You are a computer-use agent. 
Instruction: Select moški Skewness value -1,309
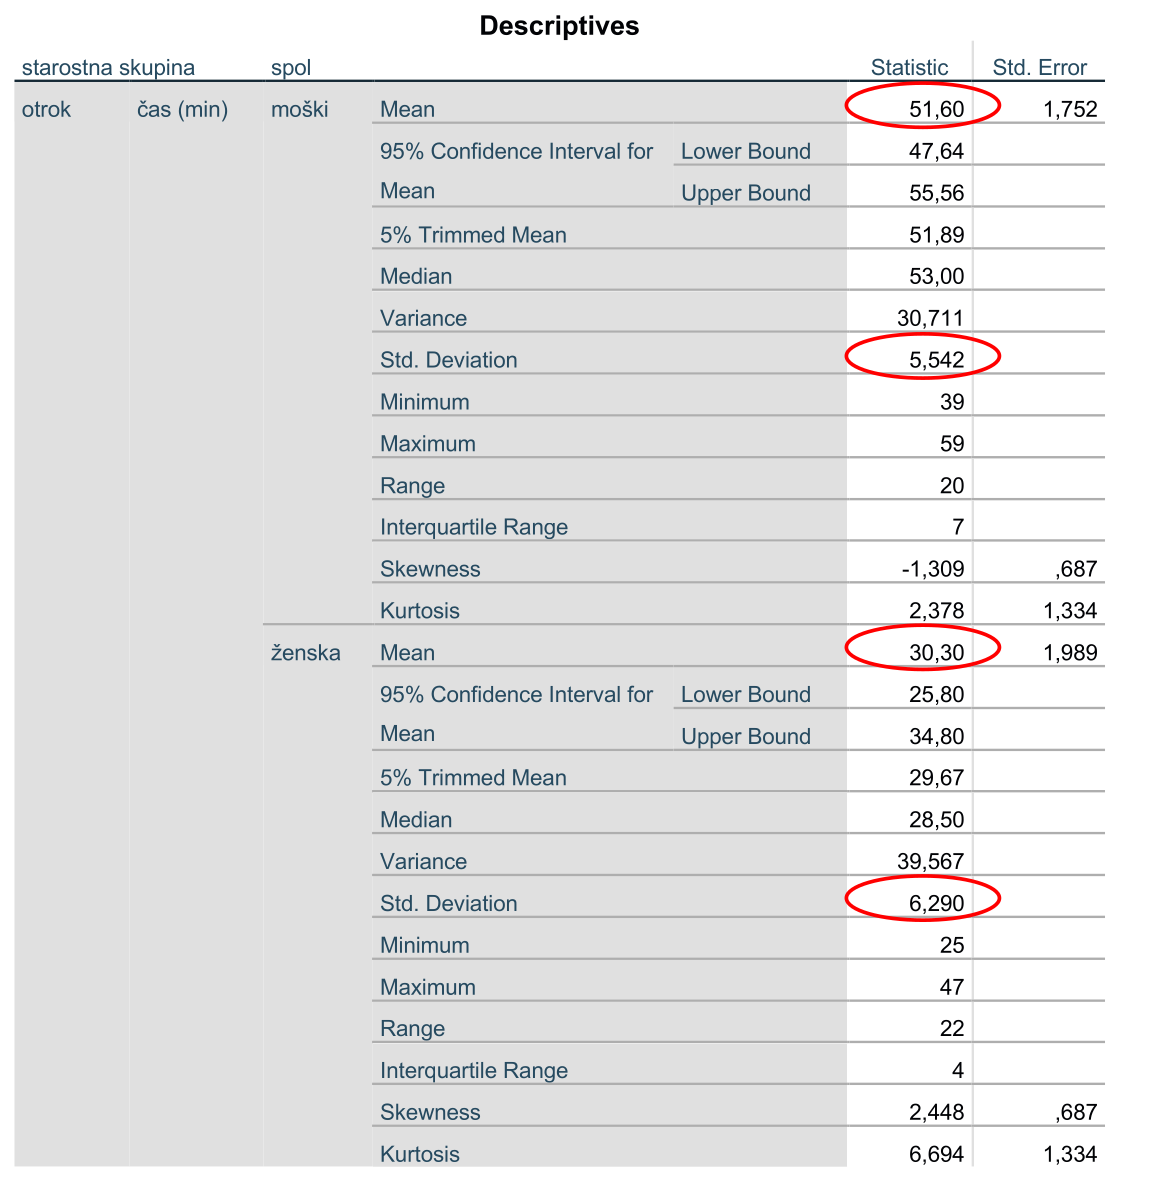click(x=932, y=569)
